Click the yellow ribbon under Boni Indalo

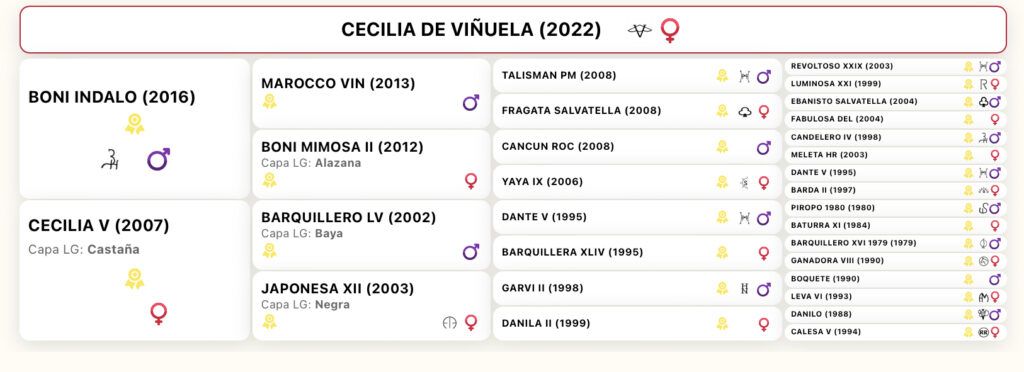click(135, 123)
